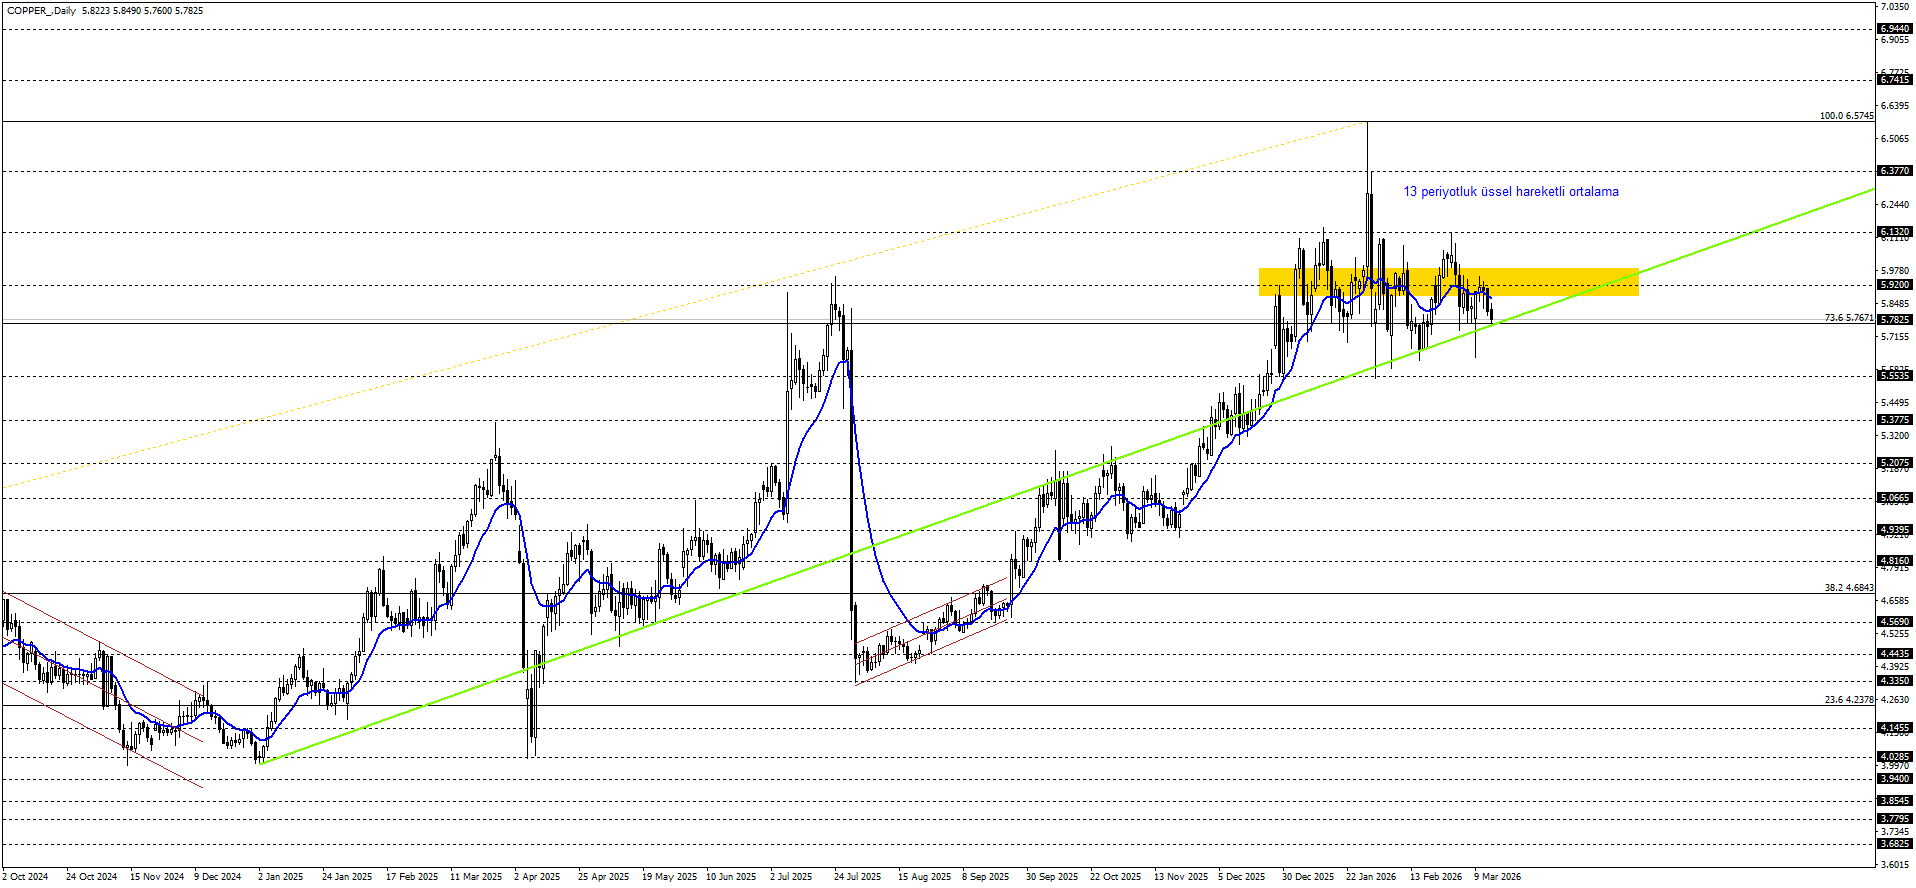Click the 5.5535 price level tag
This screenshot has width=1916, height=888.
[1895, 376]
